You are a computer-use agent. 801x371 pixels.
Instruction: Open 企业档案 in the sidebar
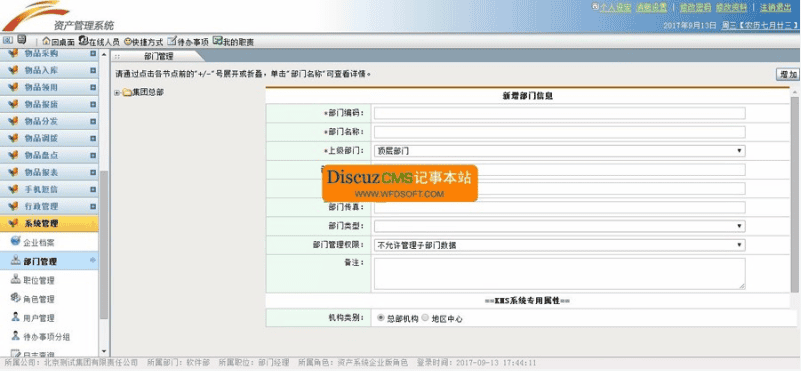[39, 243]
